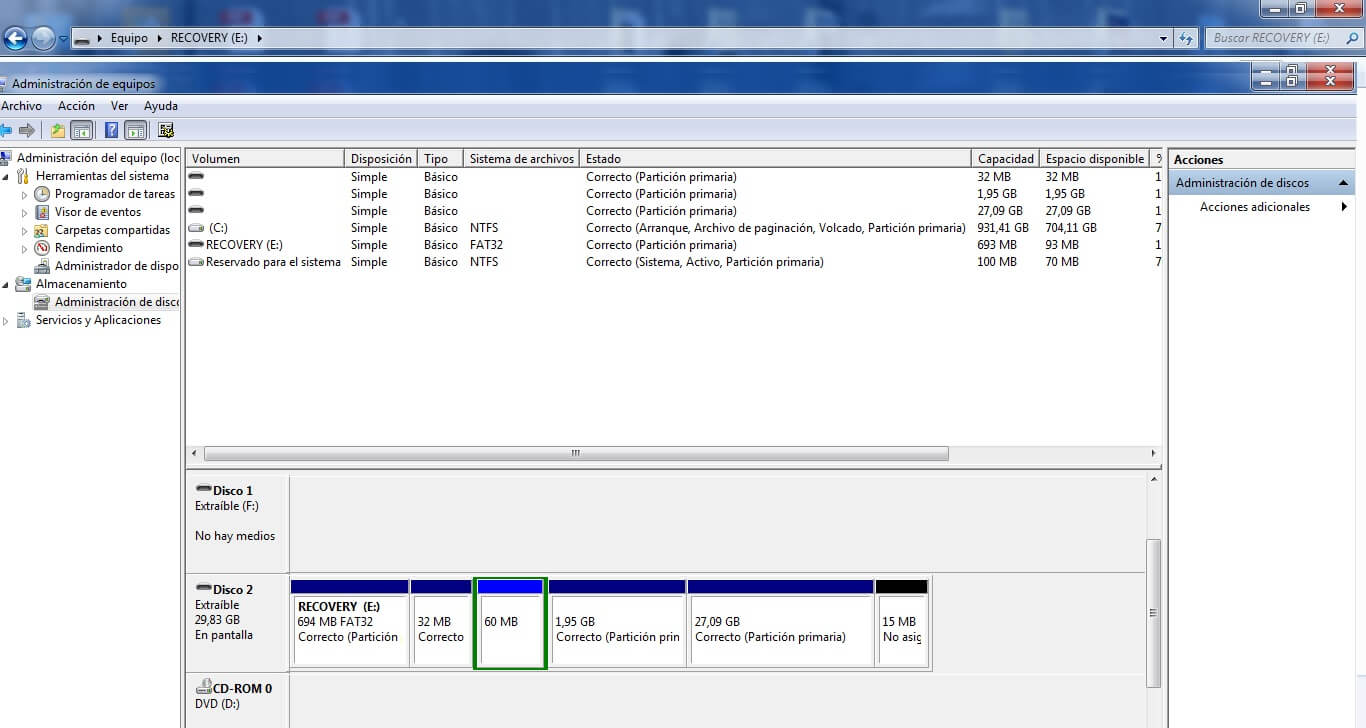Screen dimensions: 1366x728
Task: Select the 60 MB partition on Disco 2
Action: (510, 624)
